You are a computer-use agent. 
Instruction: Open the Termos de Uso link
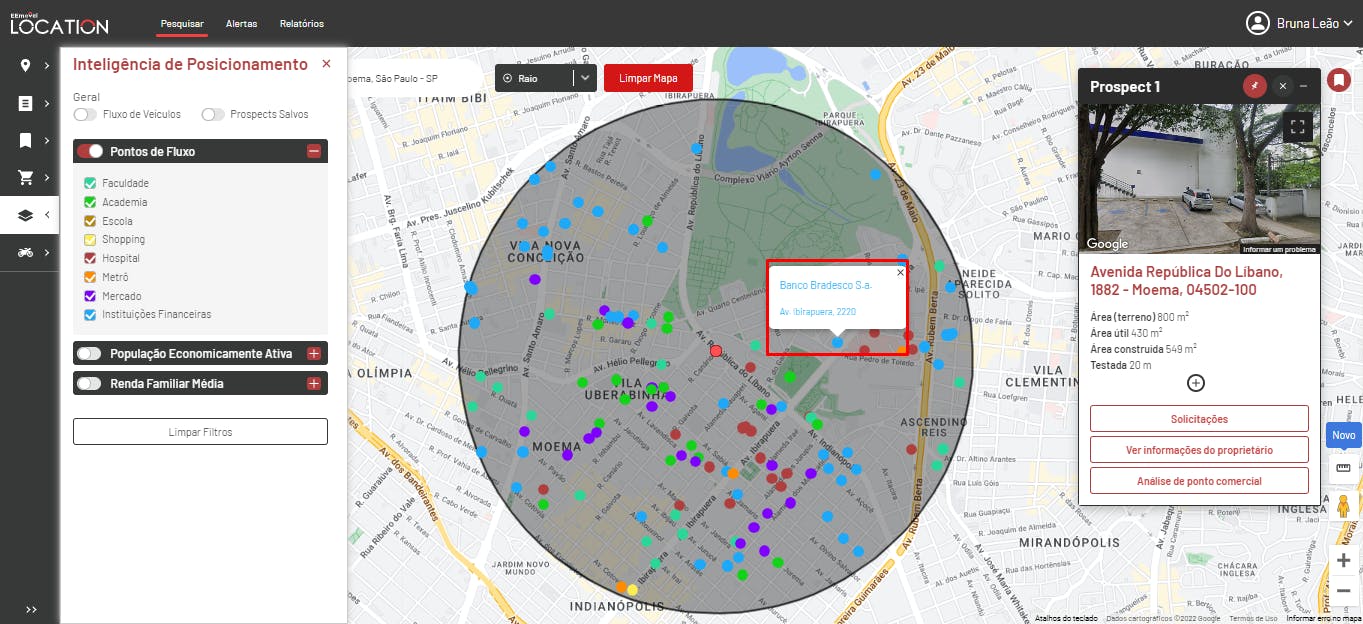pyautogui.click(x=1253, y=618)
